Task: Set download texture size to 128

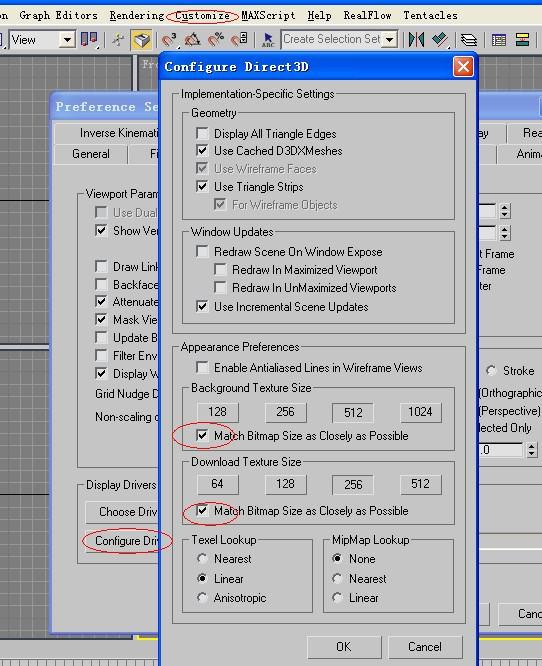Action: pyautogui.click(x=285, y=484)
